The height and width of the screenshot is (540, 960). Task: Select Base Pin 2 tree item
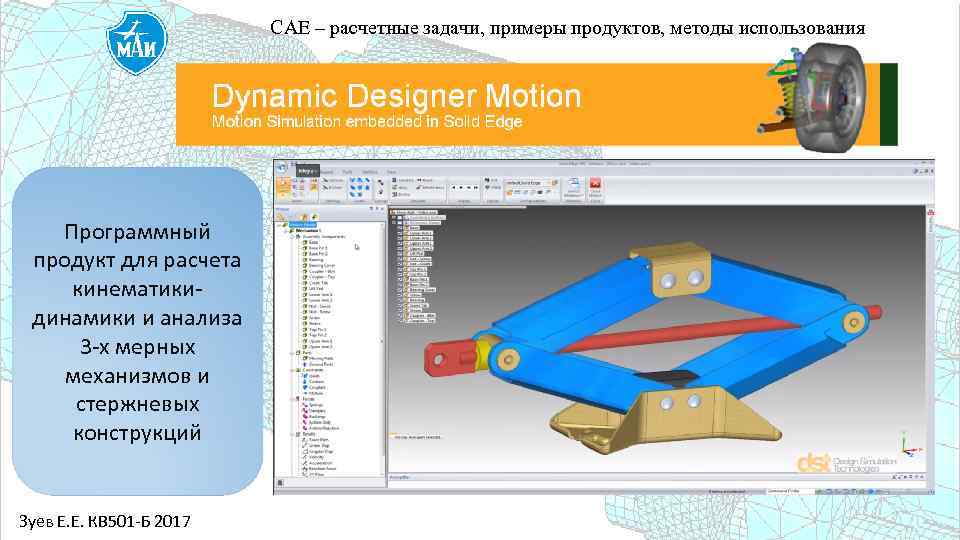pyautogui.click(x=318, y=254)
